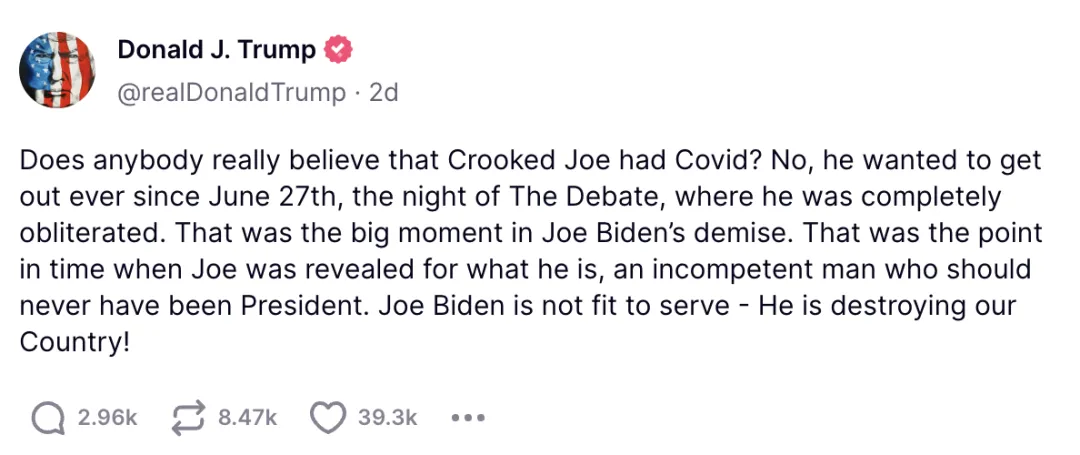Click the 8.47k reposts count
Viewport: 1080px width, 455px height.
247,418
